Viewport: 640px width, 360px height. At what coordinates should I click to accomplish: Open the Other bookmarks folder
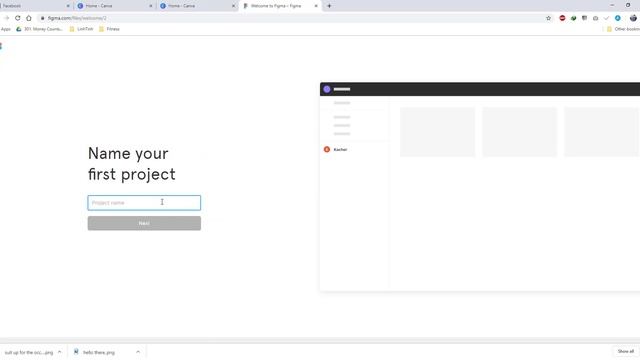(x=623, y=29)
